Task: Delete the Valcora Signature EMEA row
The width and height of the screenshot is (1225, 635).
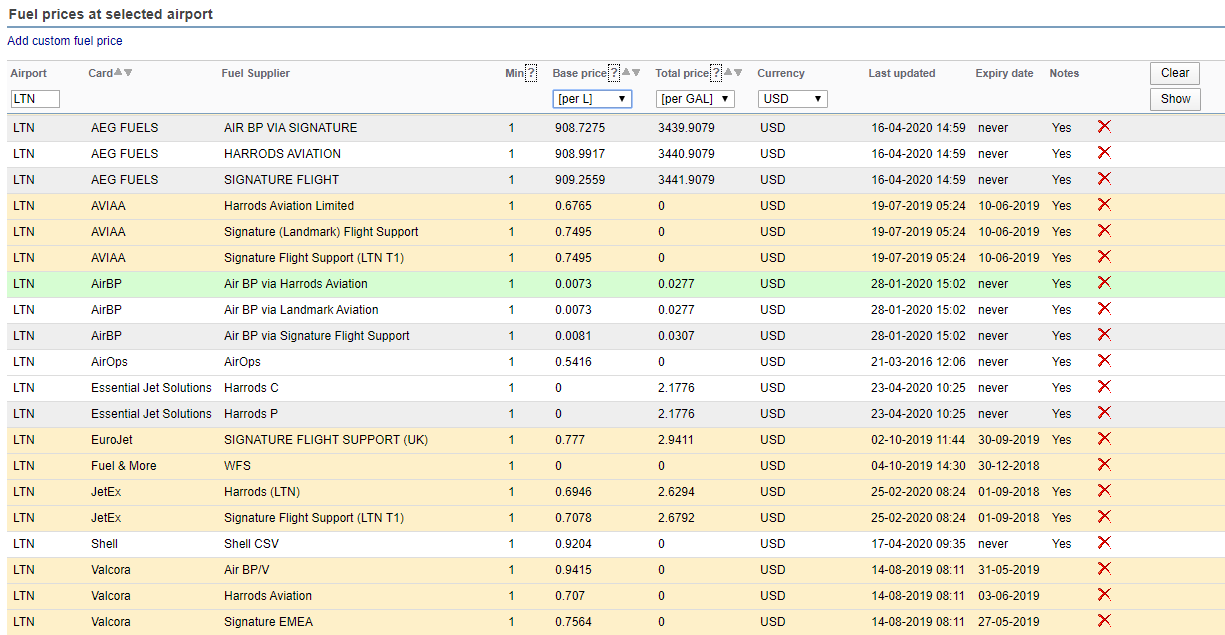Action: pos(1104,621)
